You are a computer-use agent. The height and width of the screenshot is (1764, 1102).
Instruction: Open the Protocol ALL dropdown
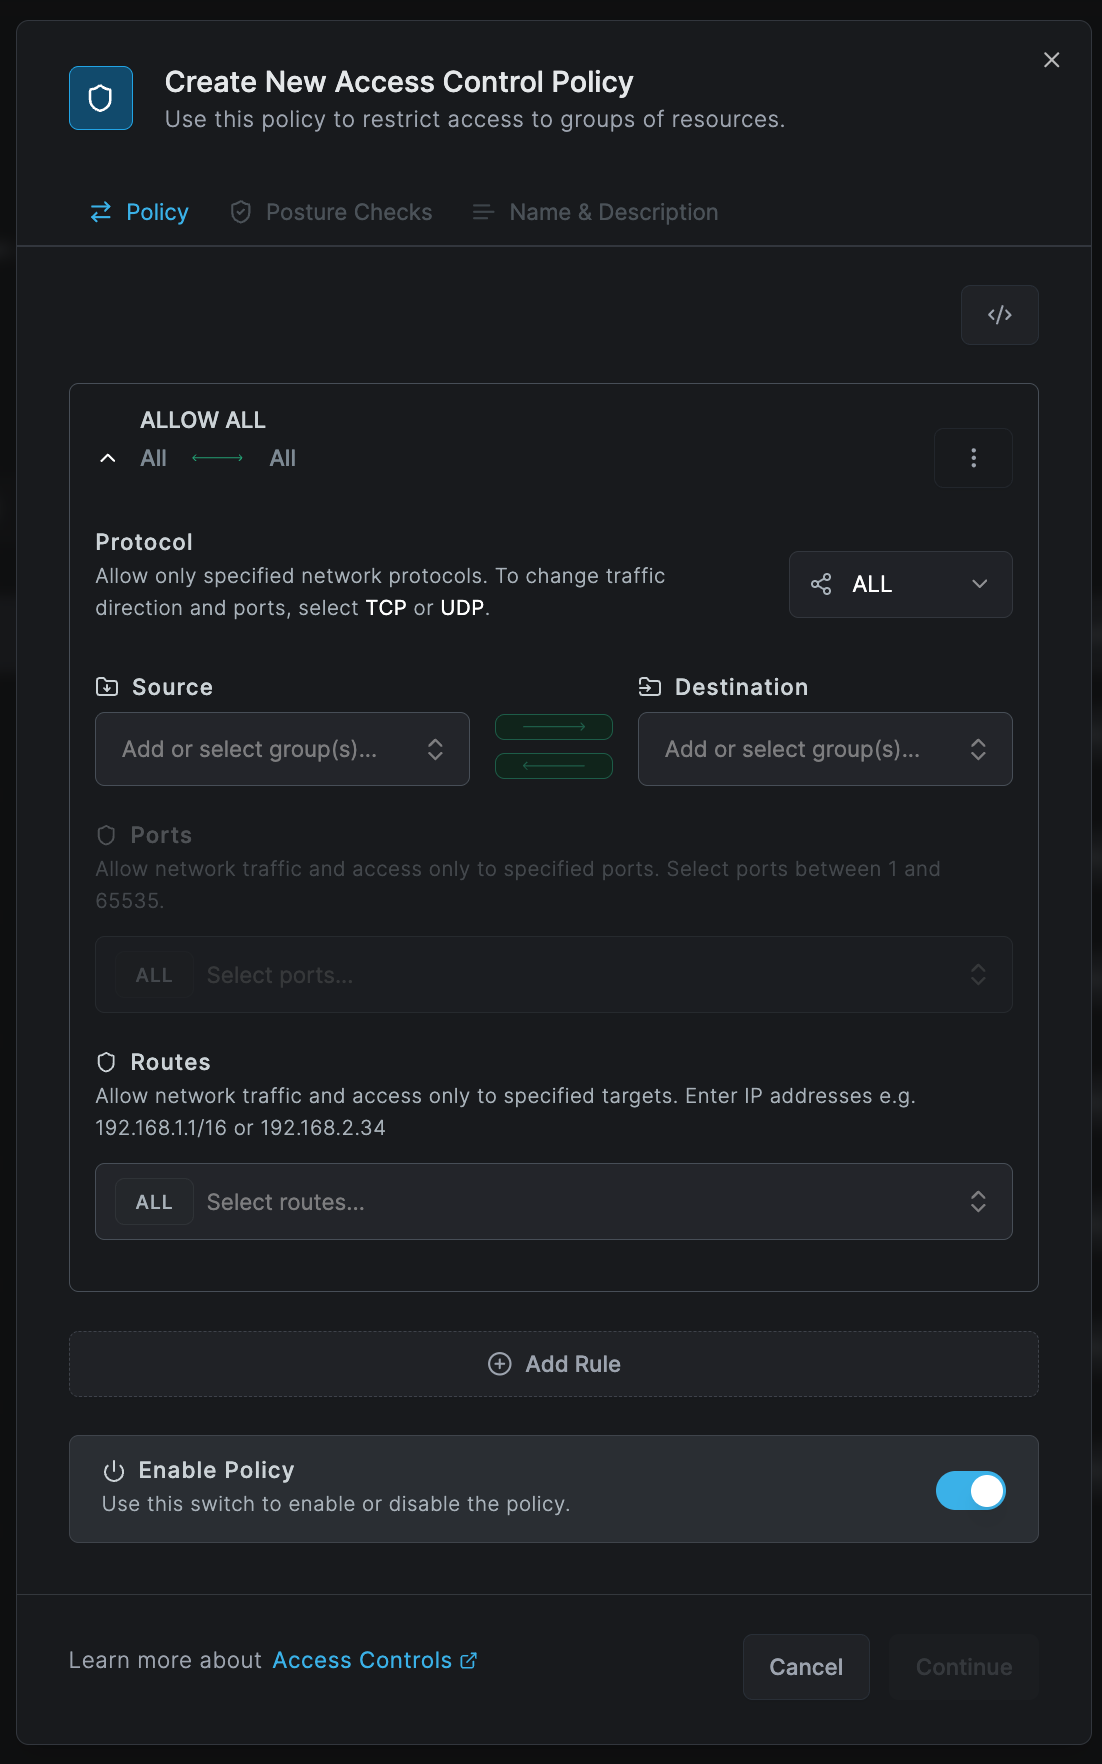(x=900, y=584)
